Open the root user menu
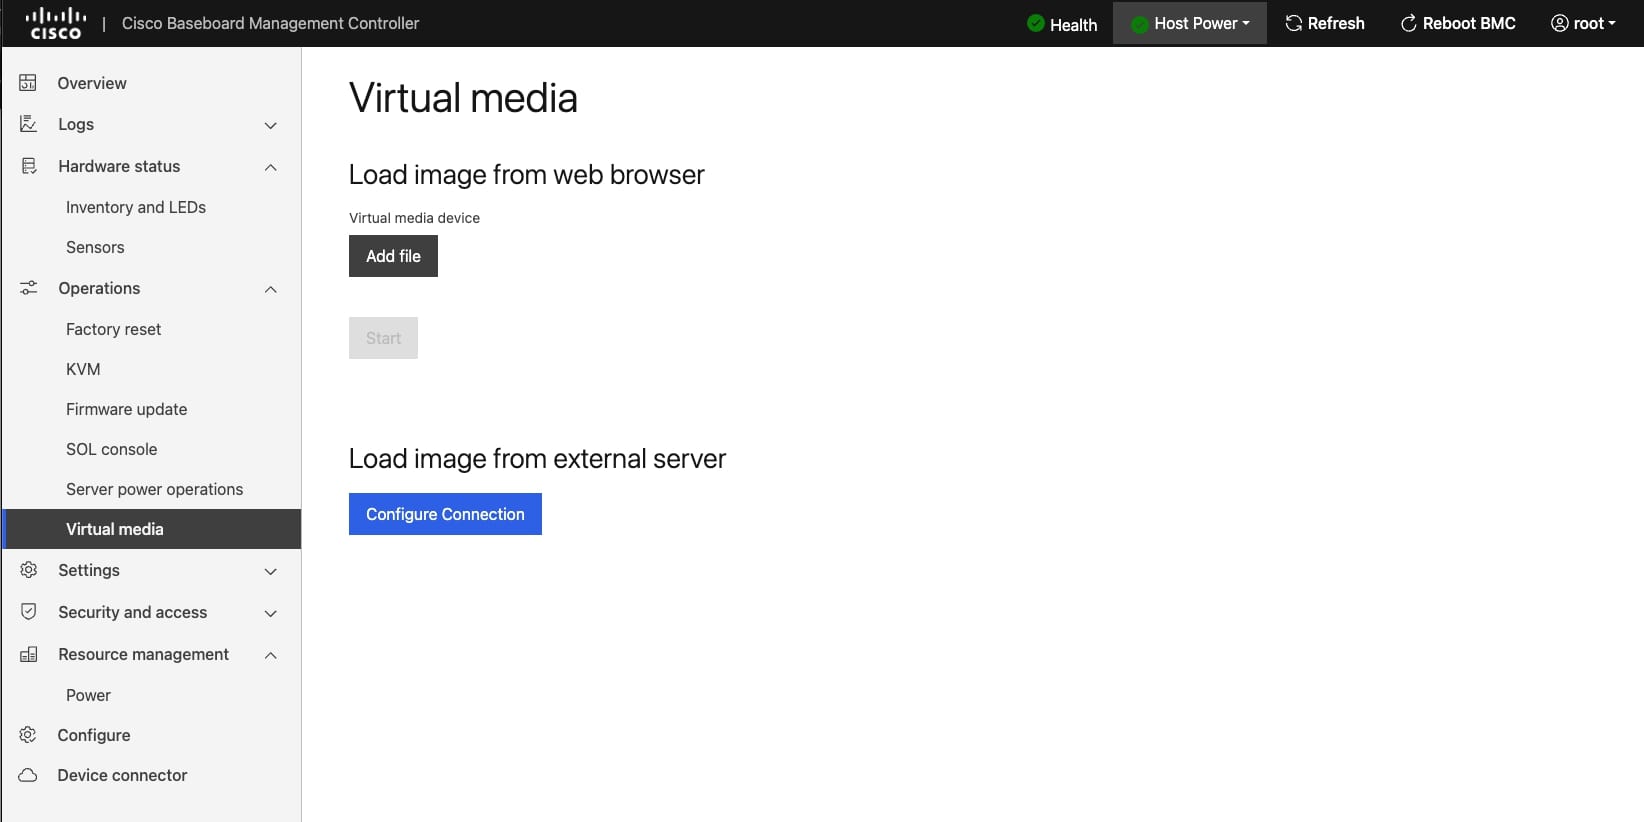The width and height of the screenshot is (1644, 822). point(1583,23)
